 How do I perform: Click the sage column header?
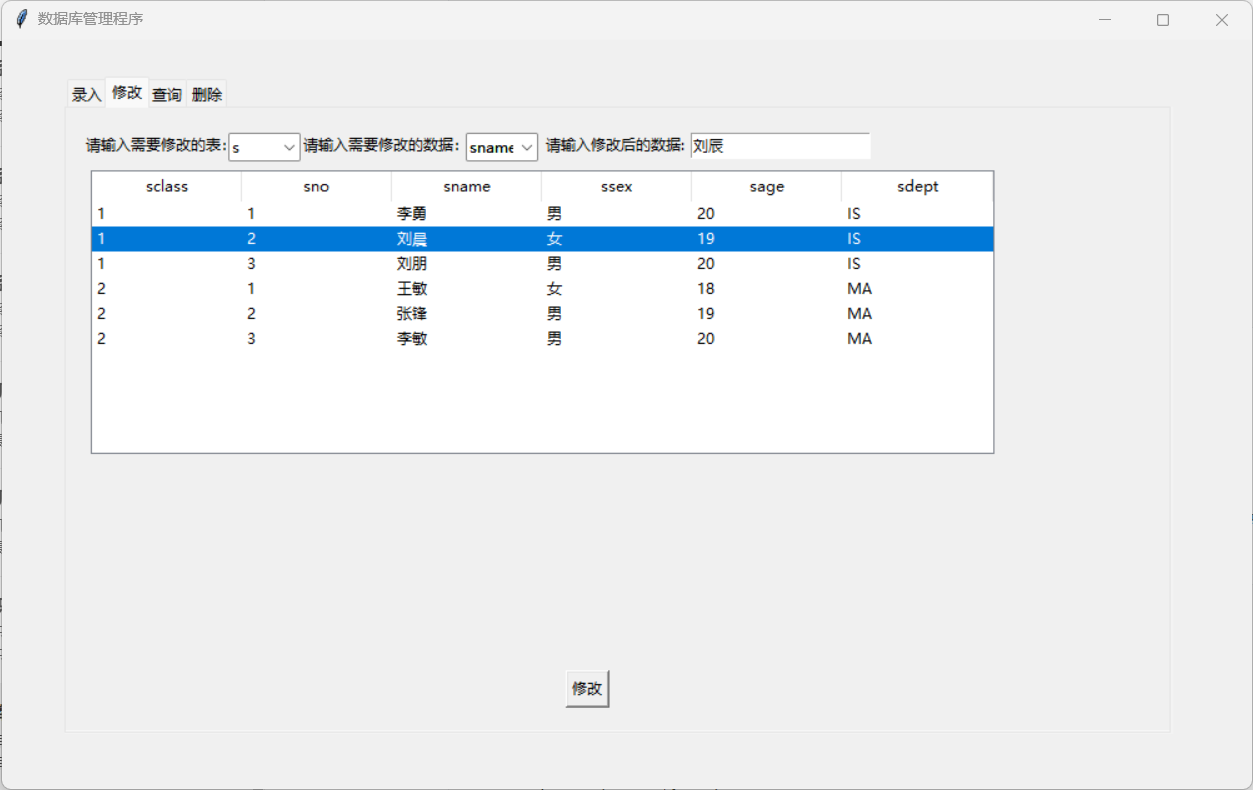pos(766,187)
